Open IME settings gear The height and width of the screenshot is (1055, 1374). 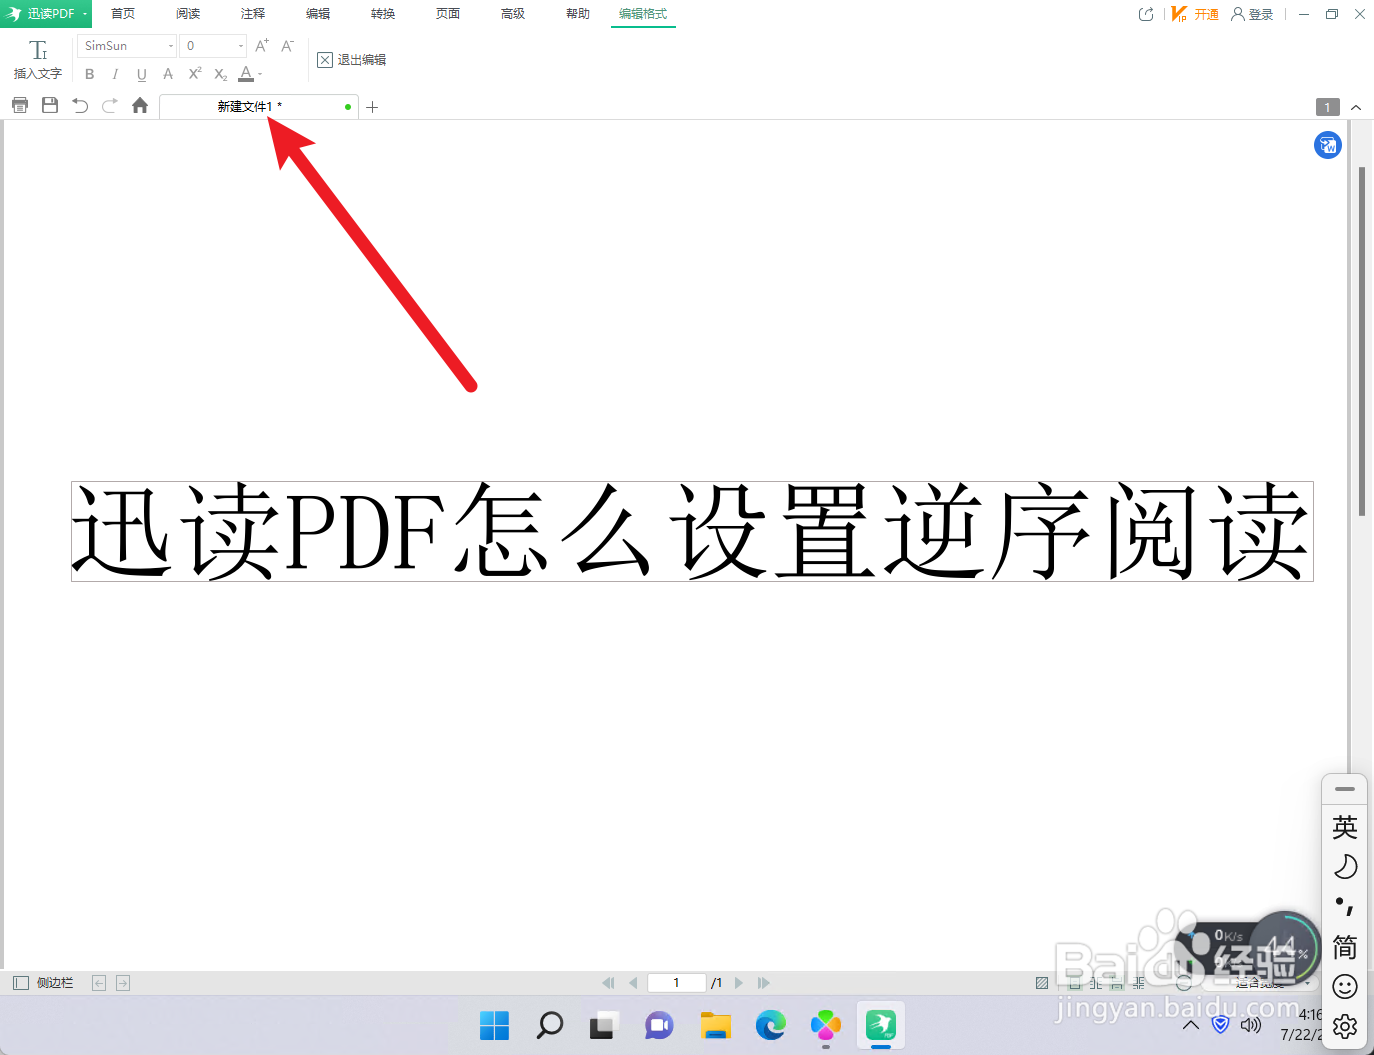coord(1345,1027)
